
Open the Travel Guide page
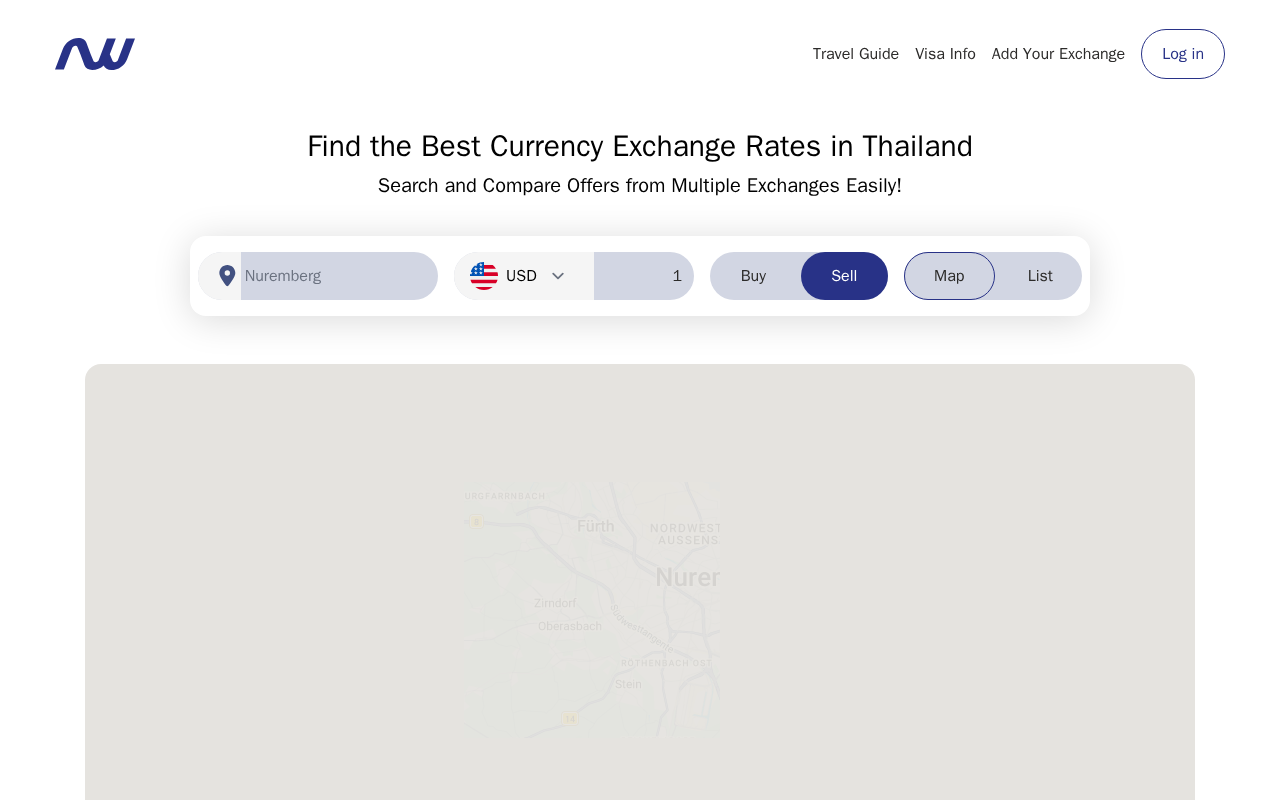click(x=856, y=54)
